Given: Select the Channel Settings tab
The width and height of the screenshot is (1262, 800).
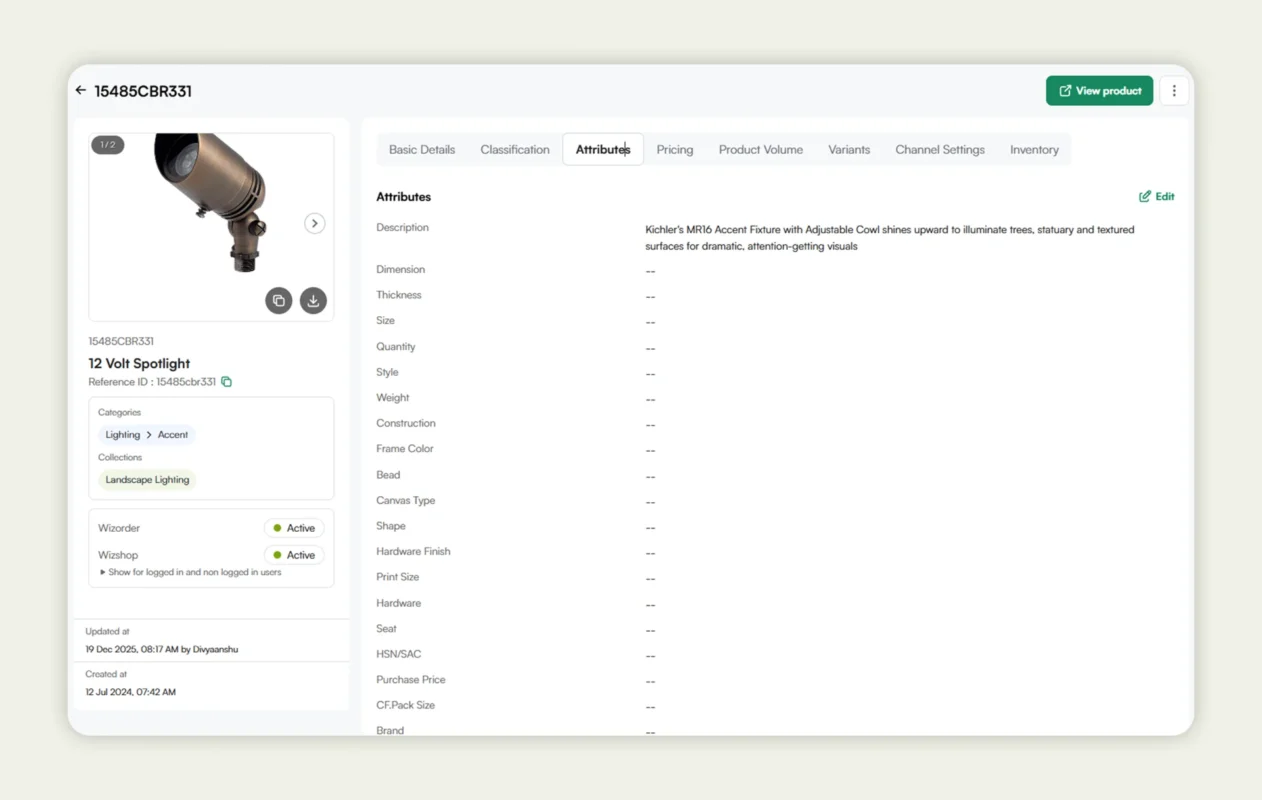Looking at the screenshot, I should point(939,149).
